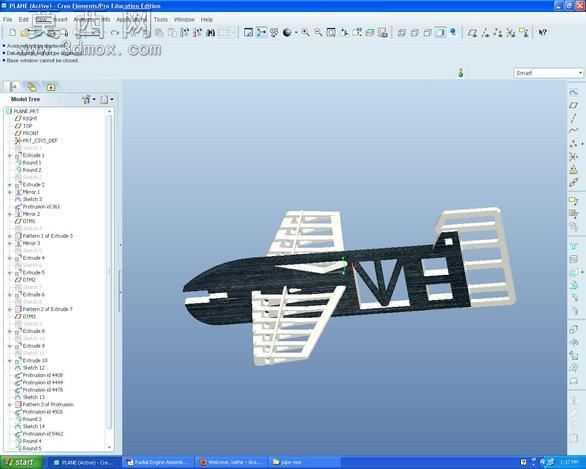Click the regeneration status traffic light icon
586x469 pixels.
[x=460, y=73]
